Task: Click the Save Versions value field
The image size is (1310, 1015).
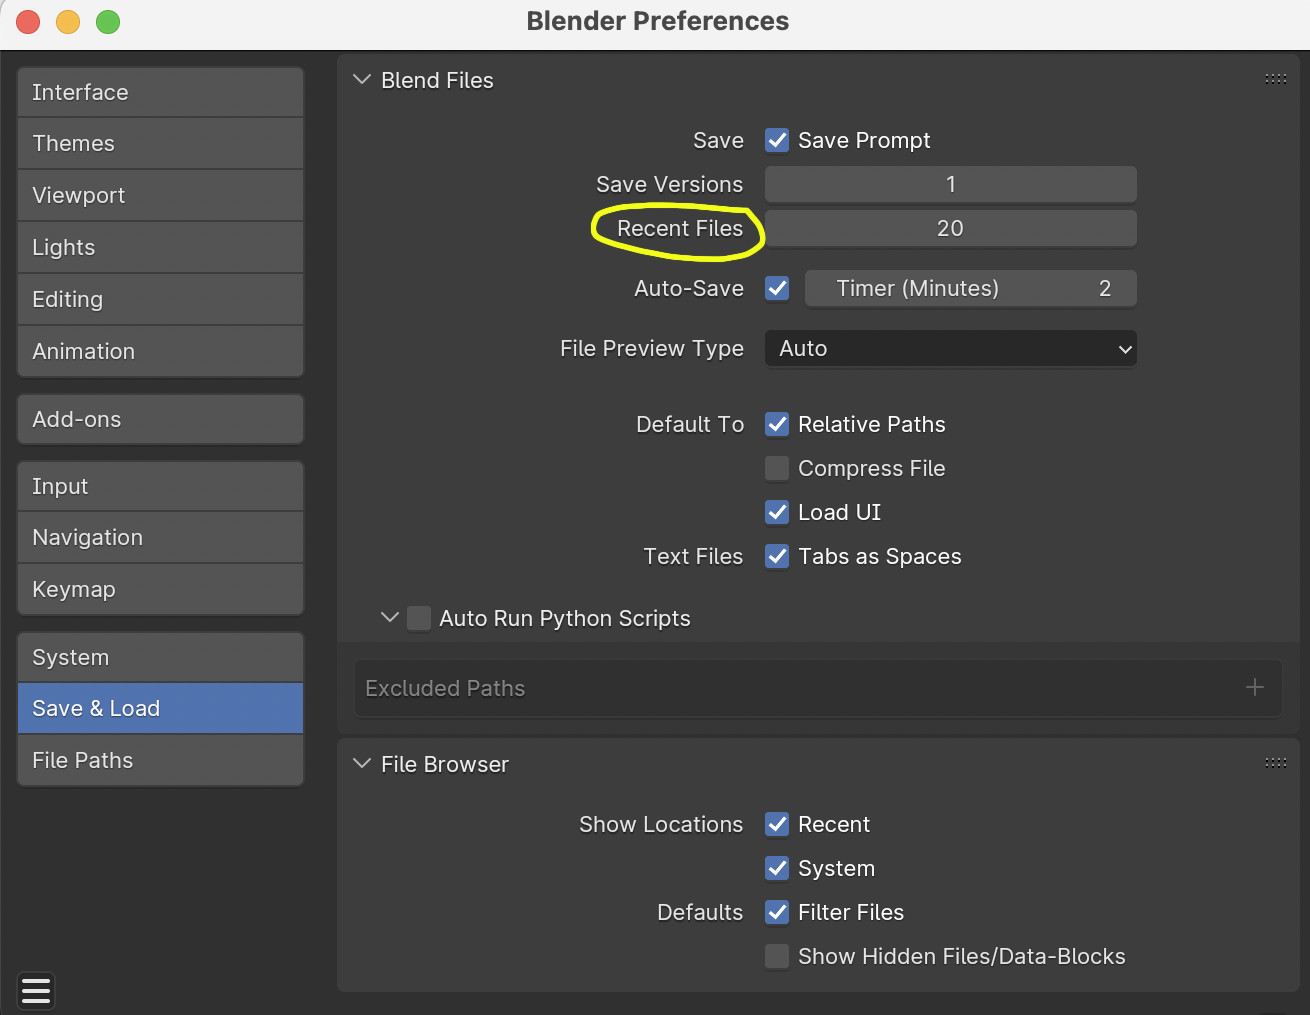Action: (x=951, y=184)
